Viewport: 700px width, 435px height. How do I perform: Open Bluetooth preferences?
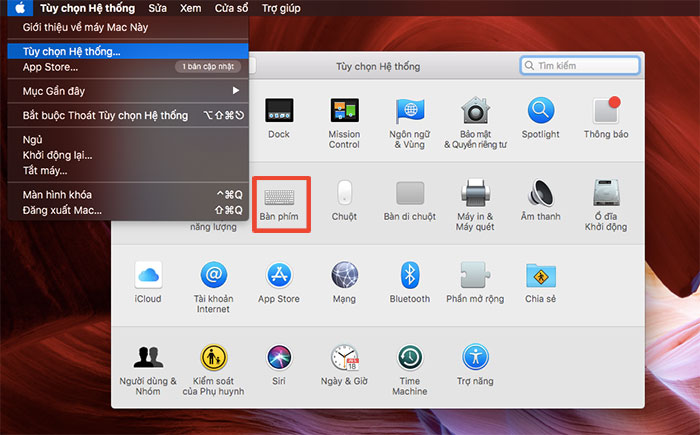click(410, 282)
